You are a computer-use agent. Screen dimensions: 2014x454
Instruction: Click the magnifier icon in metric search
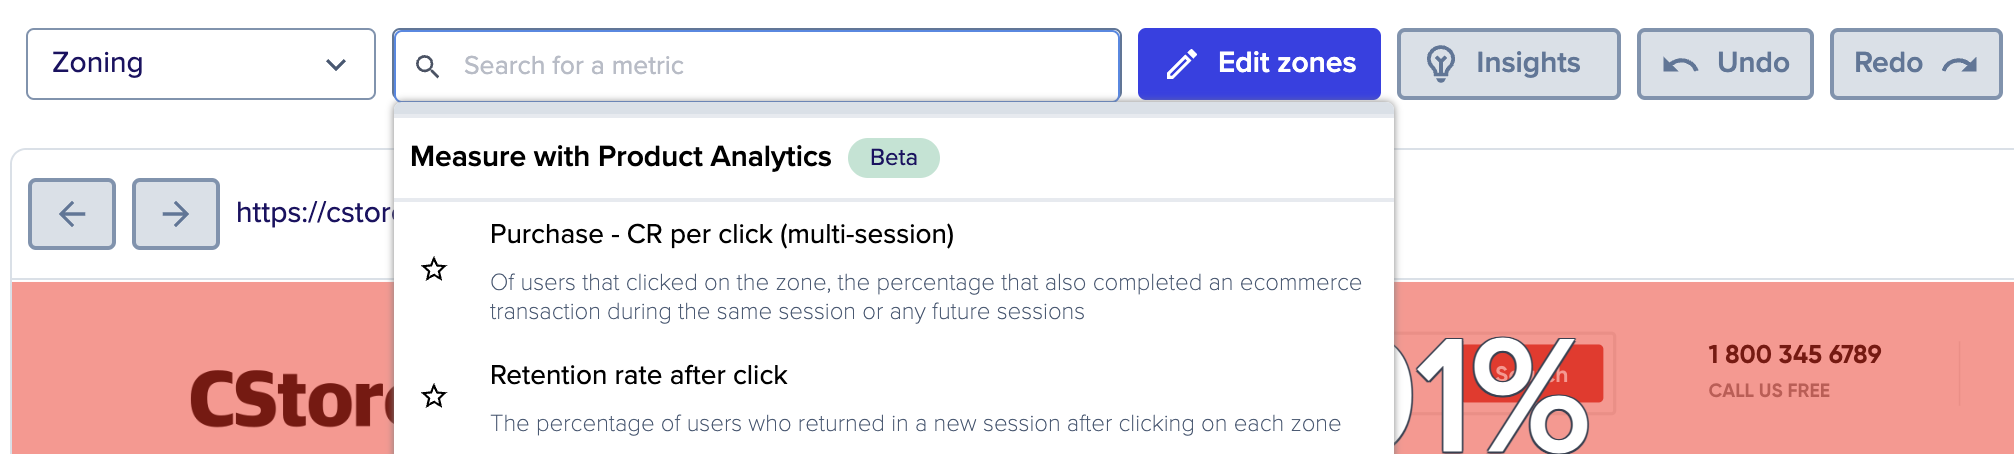[427, 66]
